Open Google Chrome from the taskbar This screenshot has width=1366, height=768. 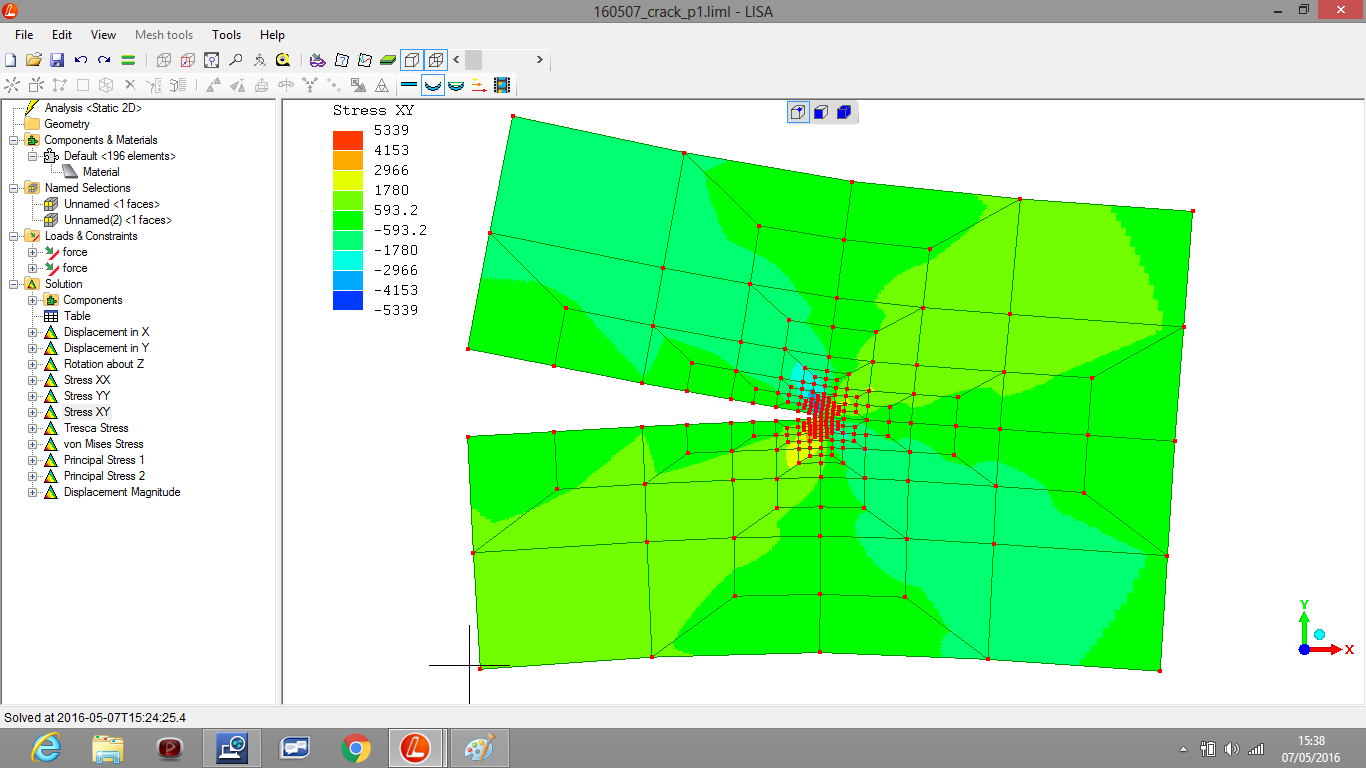[355, 747]
